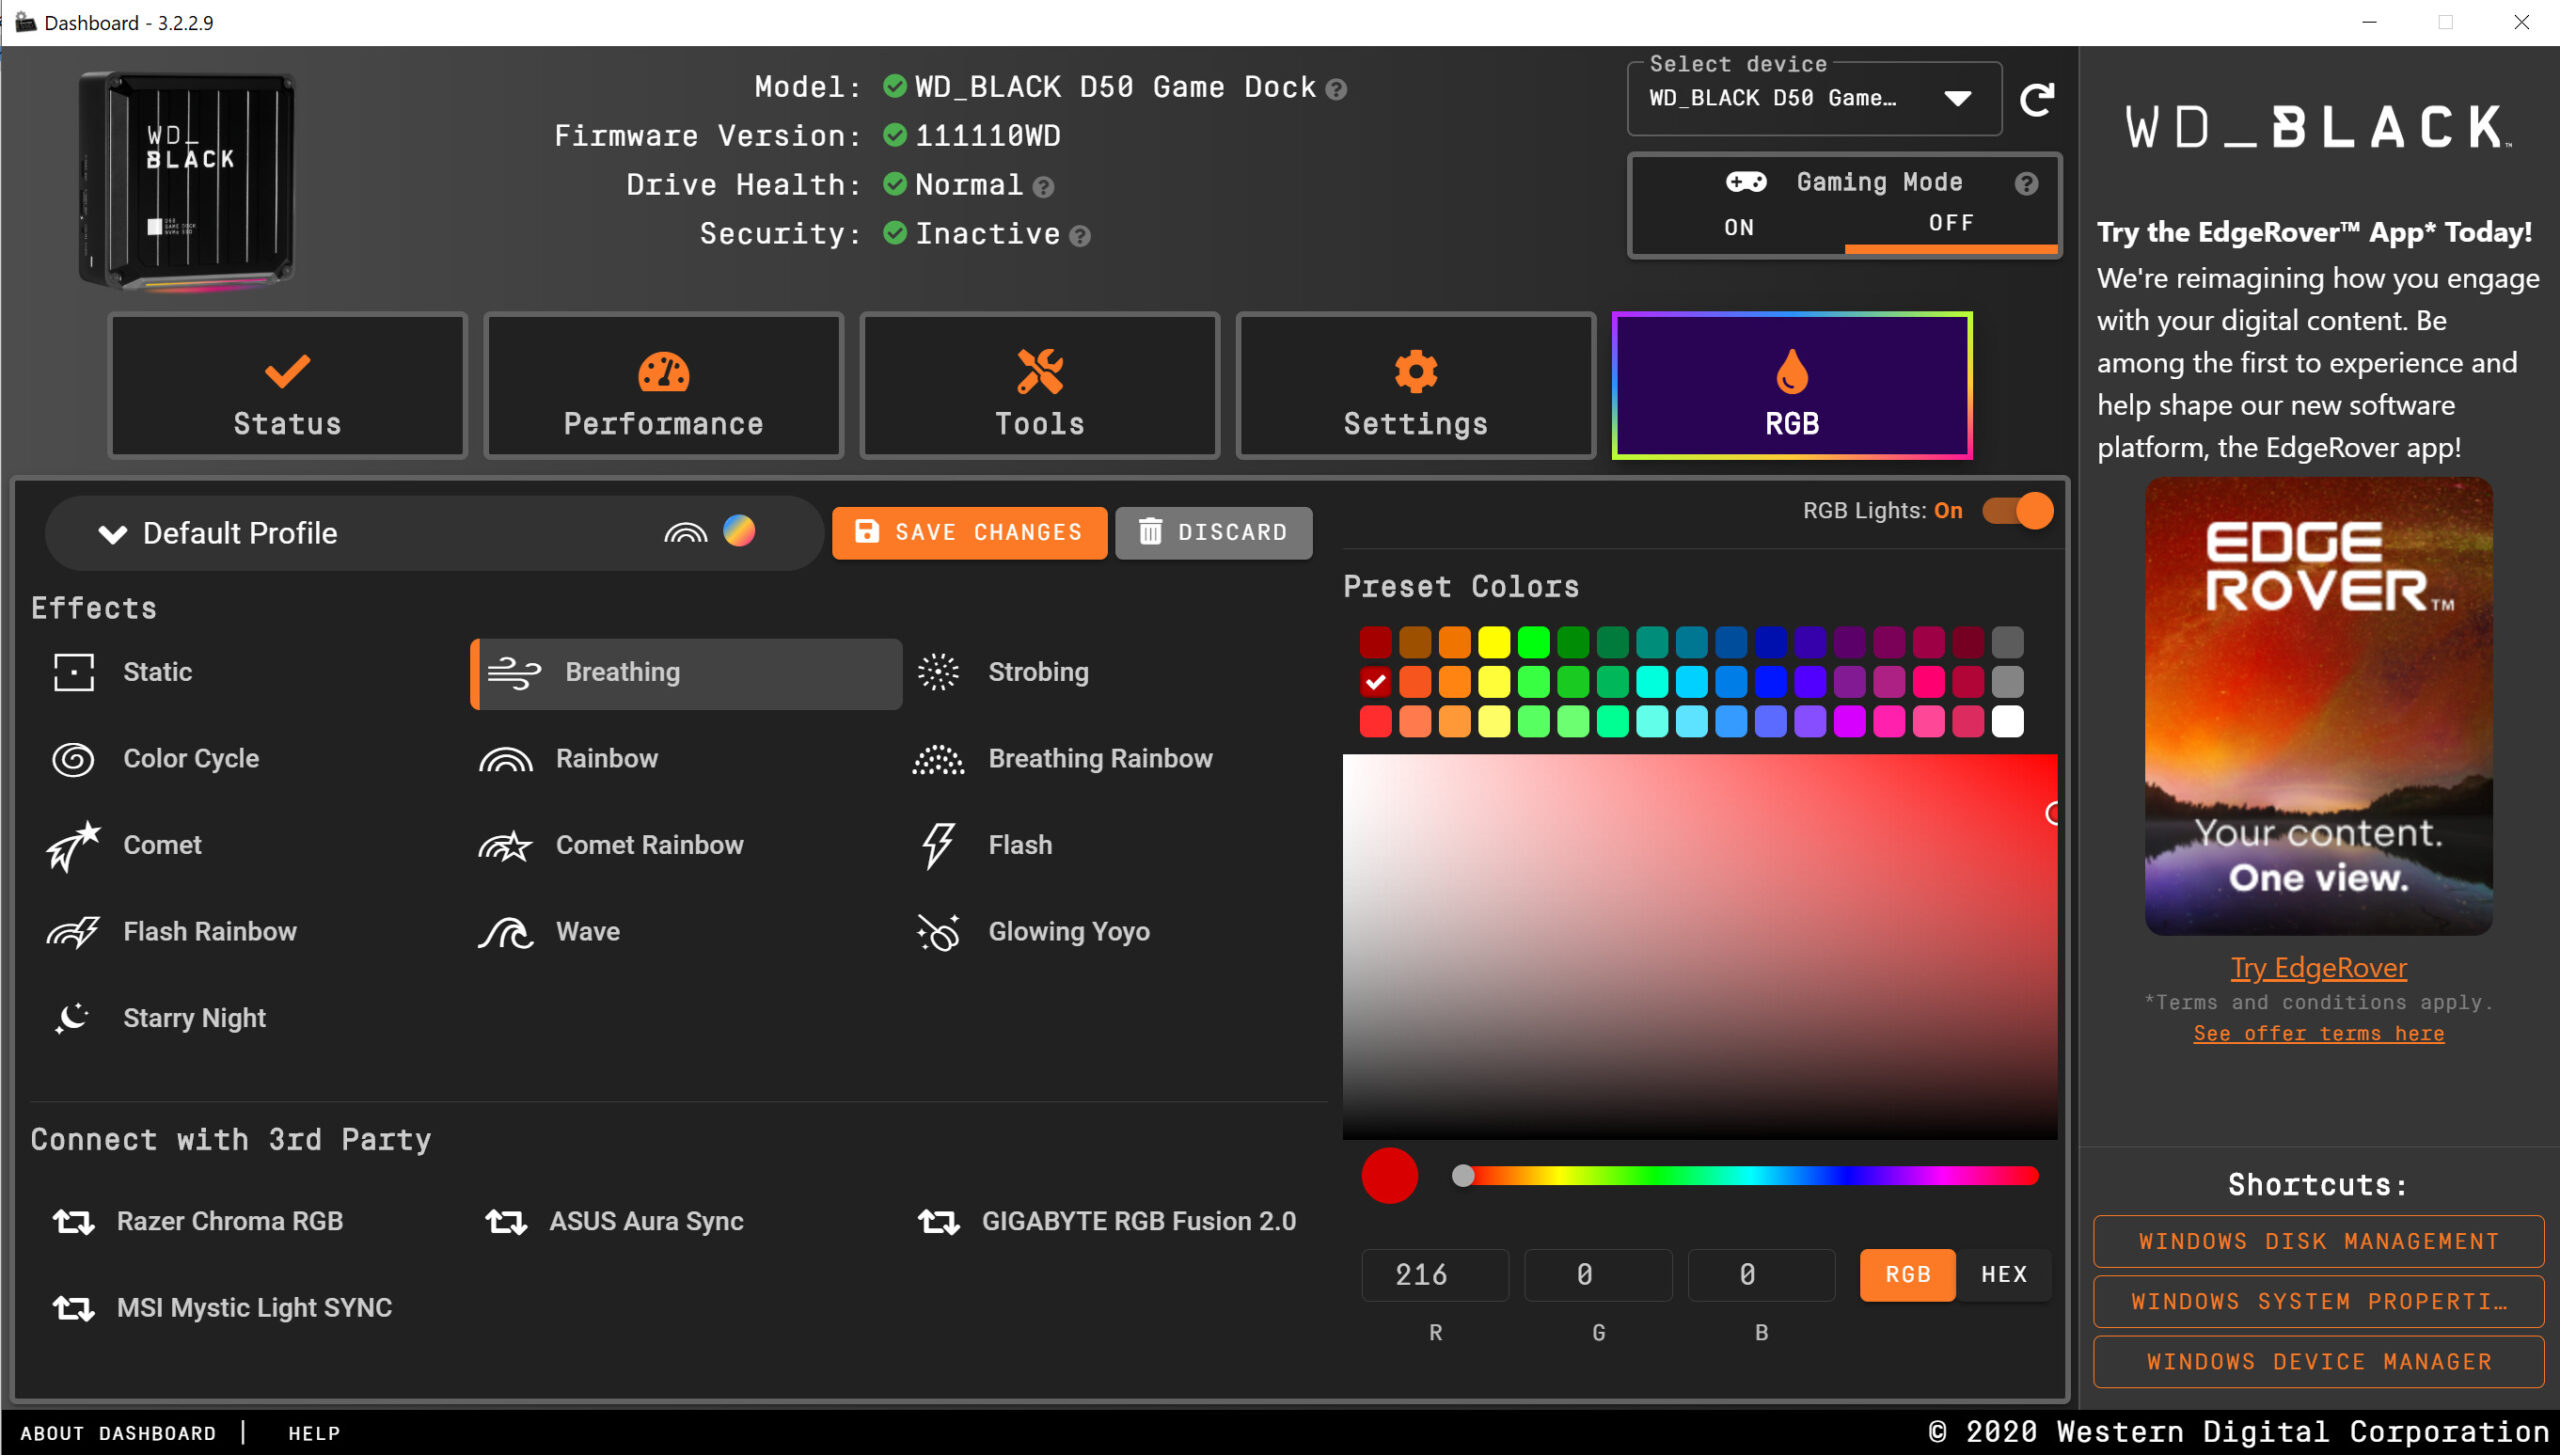Select the Flash lightning bolt icon

tap(938, 846)
